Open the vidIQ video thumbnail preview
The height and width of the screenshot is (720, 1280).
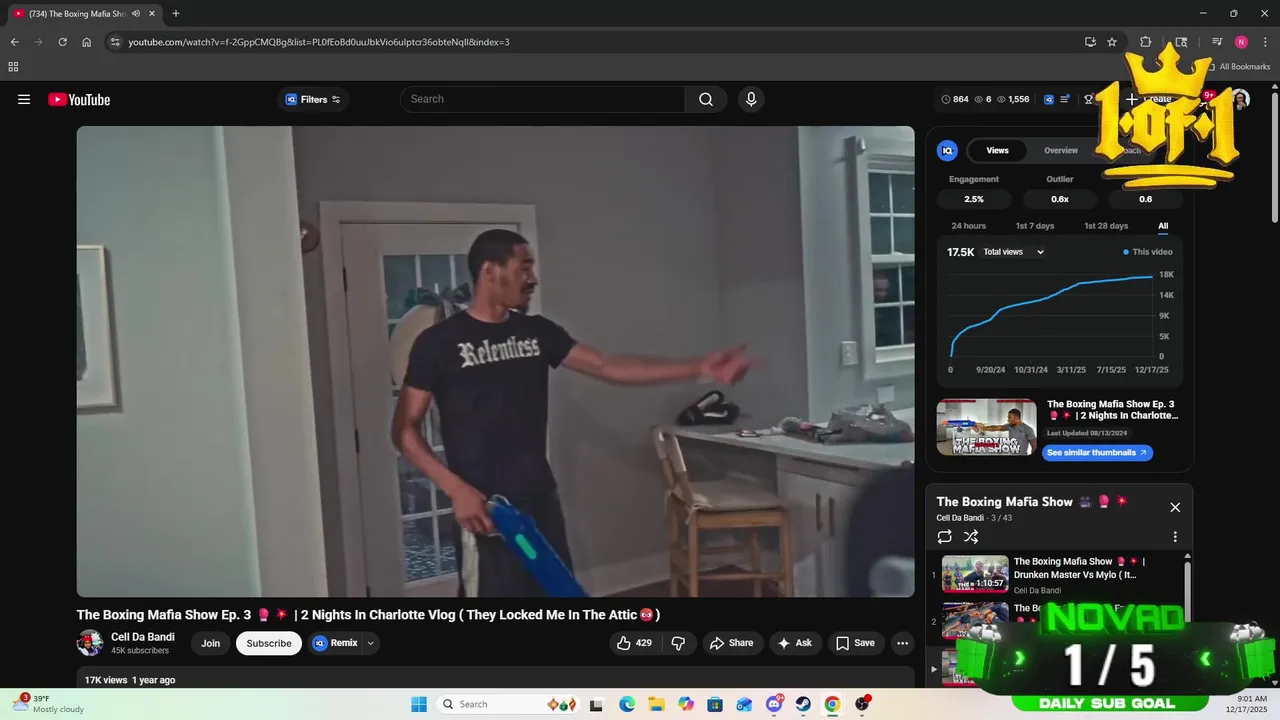(x=986, y=427)
